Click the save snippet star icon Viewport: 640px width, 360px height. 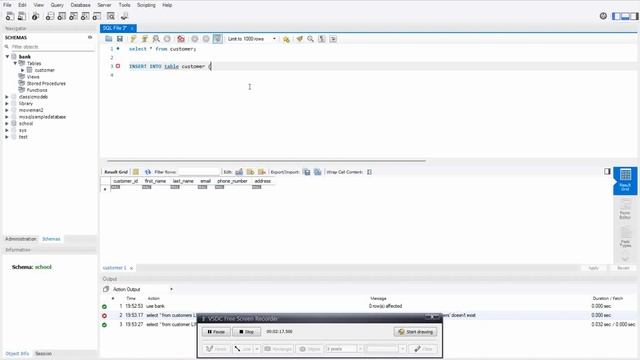click(286, 39)
